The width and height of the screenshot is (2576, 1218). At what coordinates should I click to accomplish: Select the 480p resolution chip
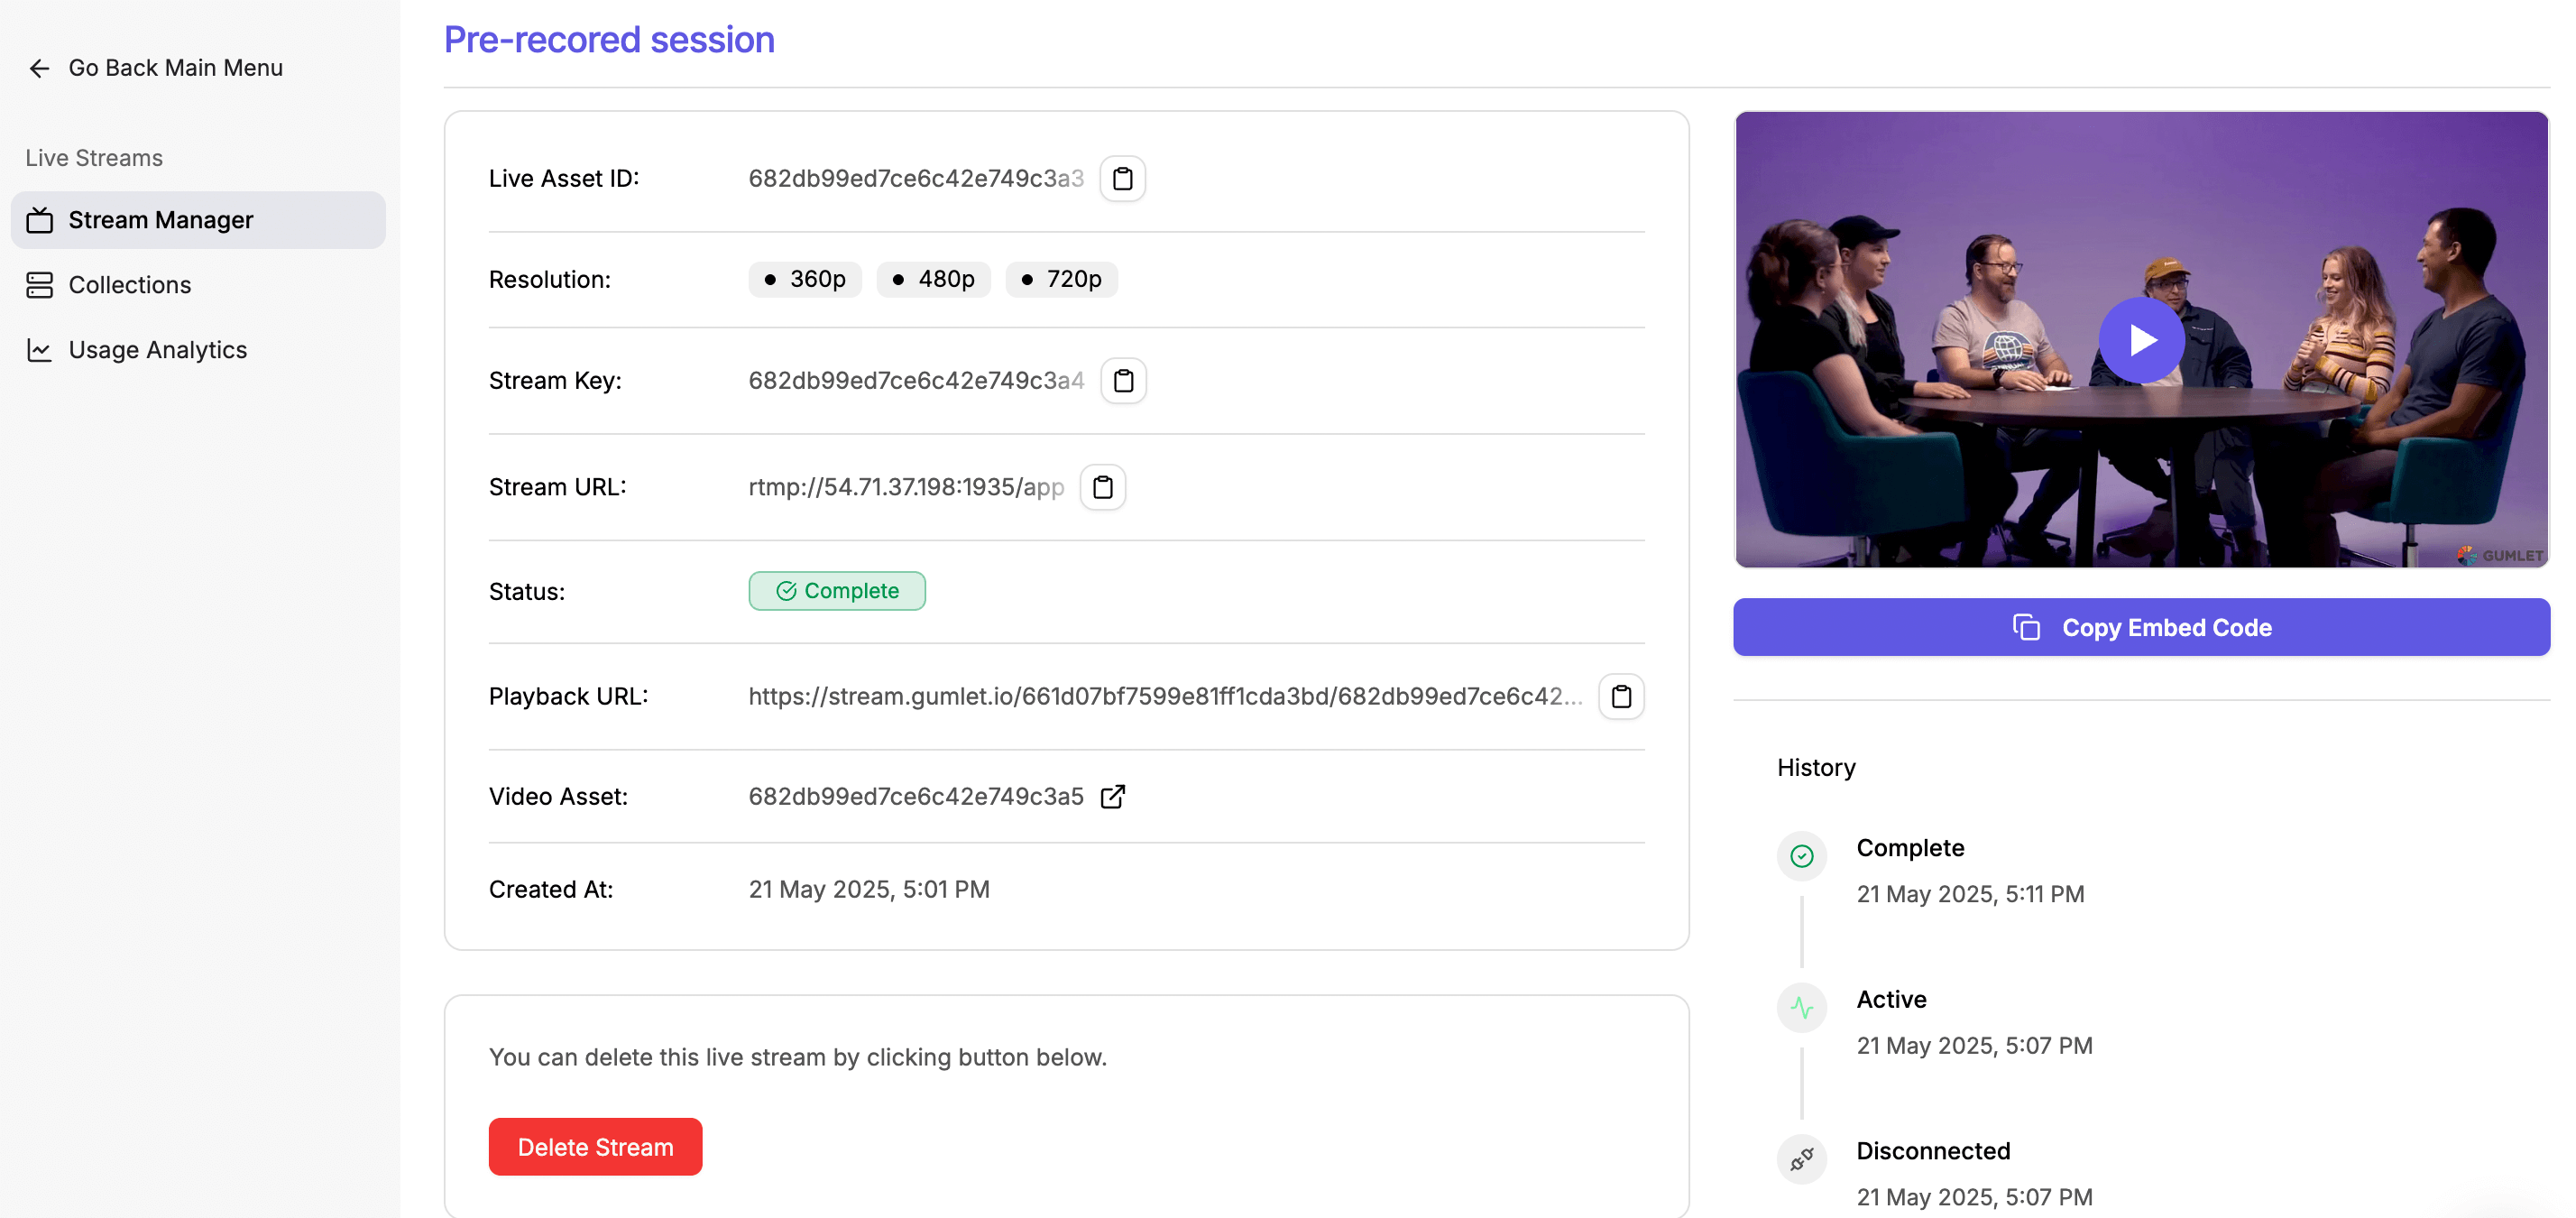[x=933, y=279]
